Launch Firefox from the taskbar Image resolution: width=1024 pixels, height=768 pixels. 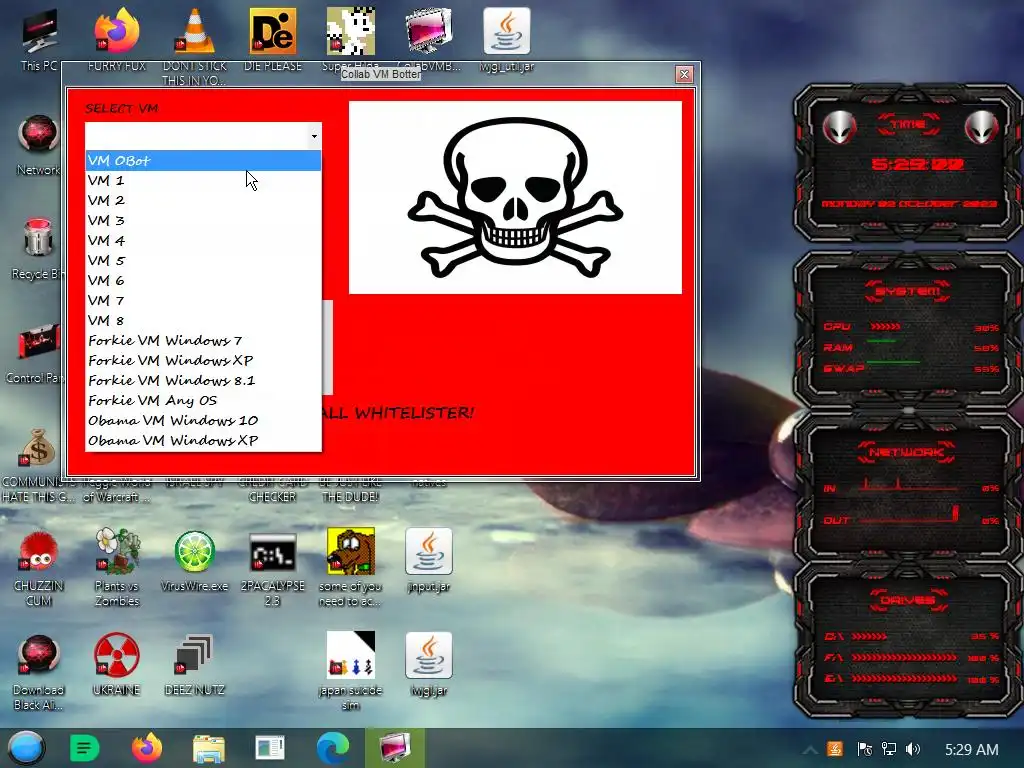click(147, 748)
